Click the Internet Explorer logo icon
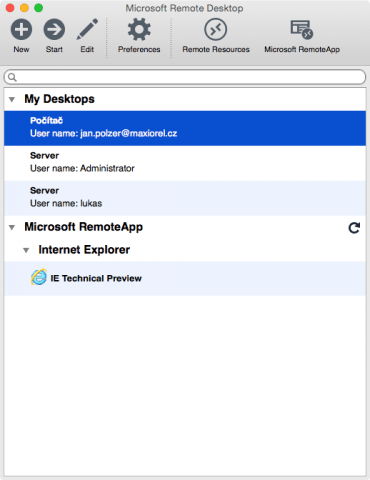Image resolution: width=370 pixels, height=480 pixels. [39, 277]
